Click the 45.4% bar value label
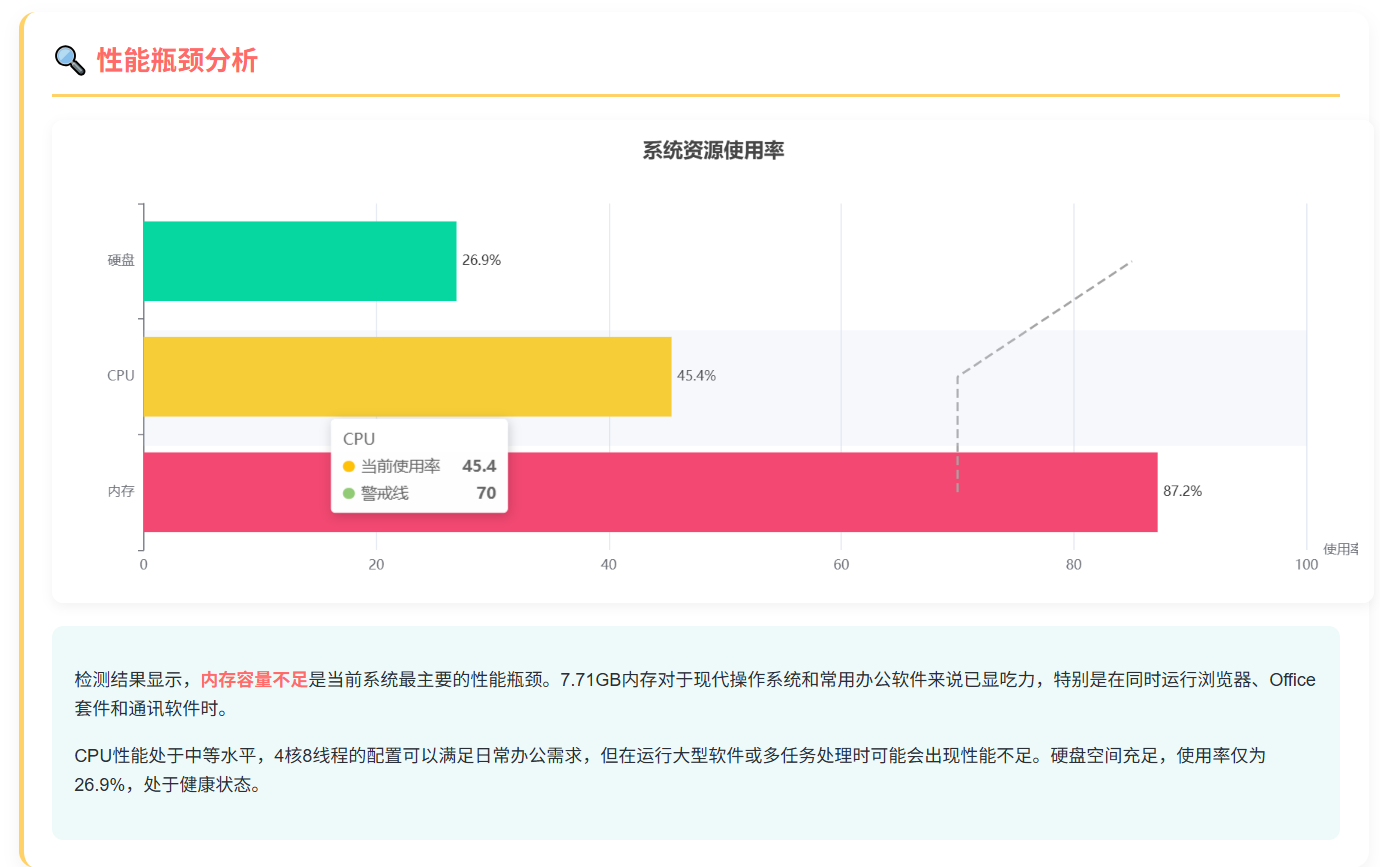Image resolution: width=1380 pixels, height=867 pixels. (696, 376)
